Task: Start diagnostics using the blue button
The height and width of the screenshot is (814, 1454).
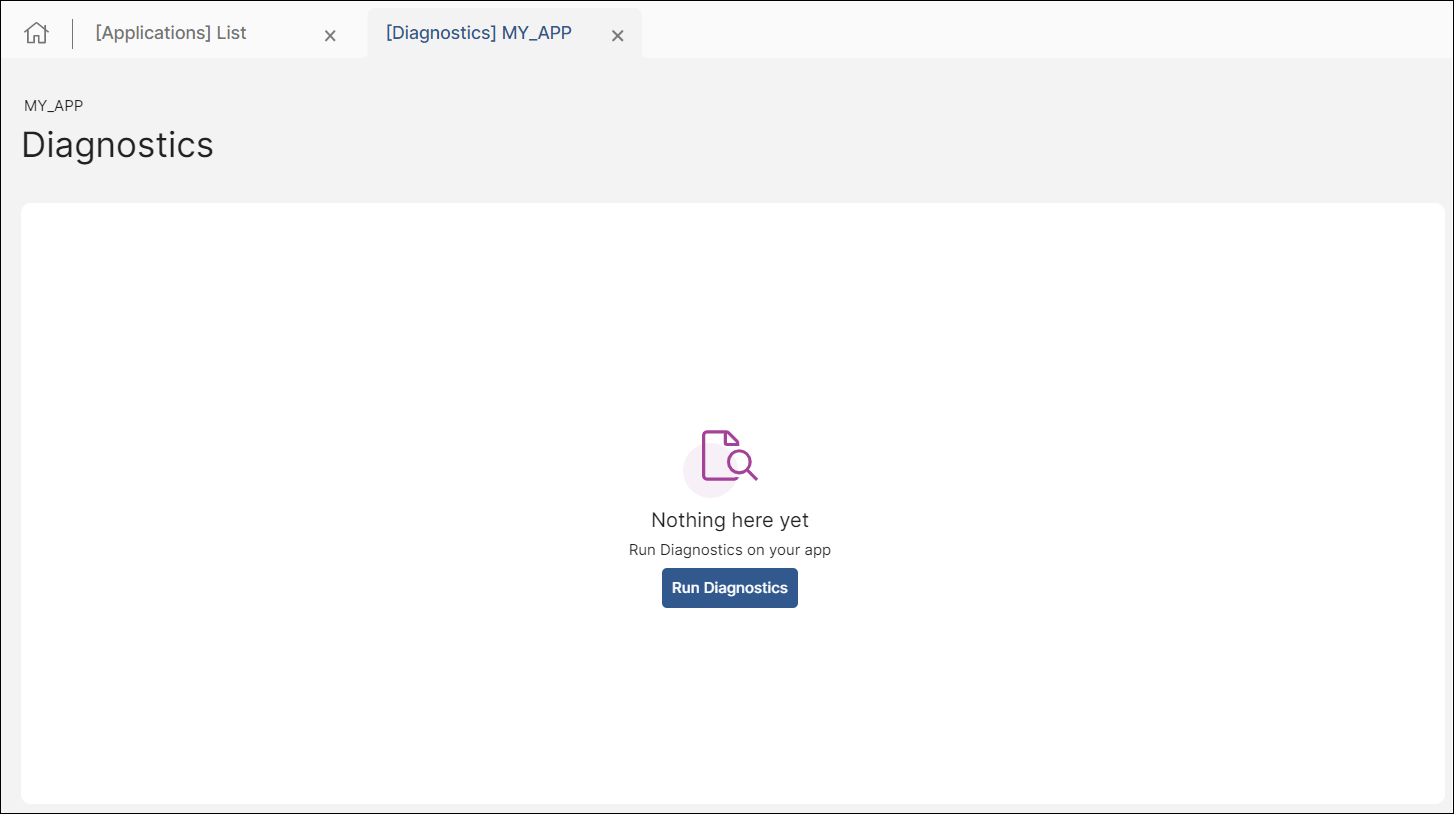Action: pyautogui.click(x=729, y=588)
